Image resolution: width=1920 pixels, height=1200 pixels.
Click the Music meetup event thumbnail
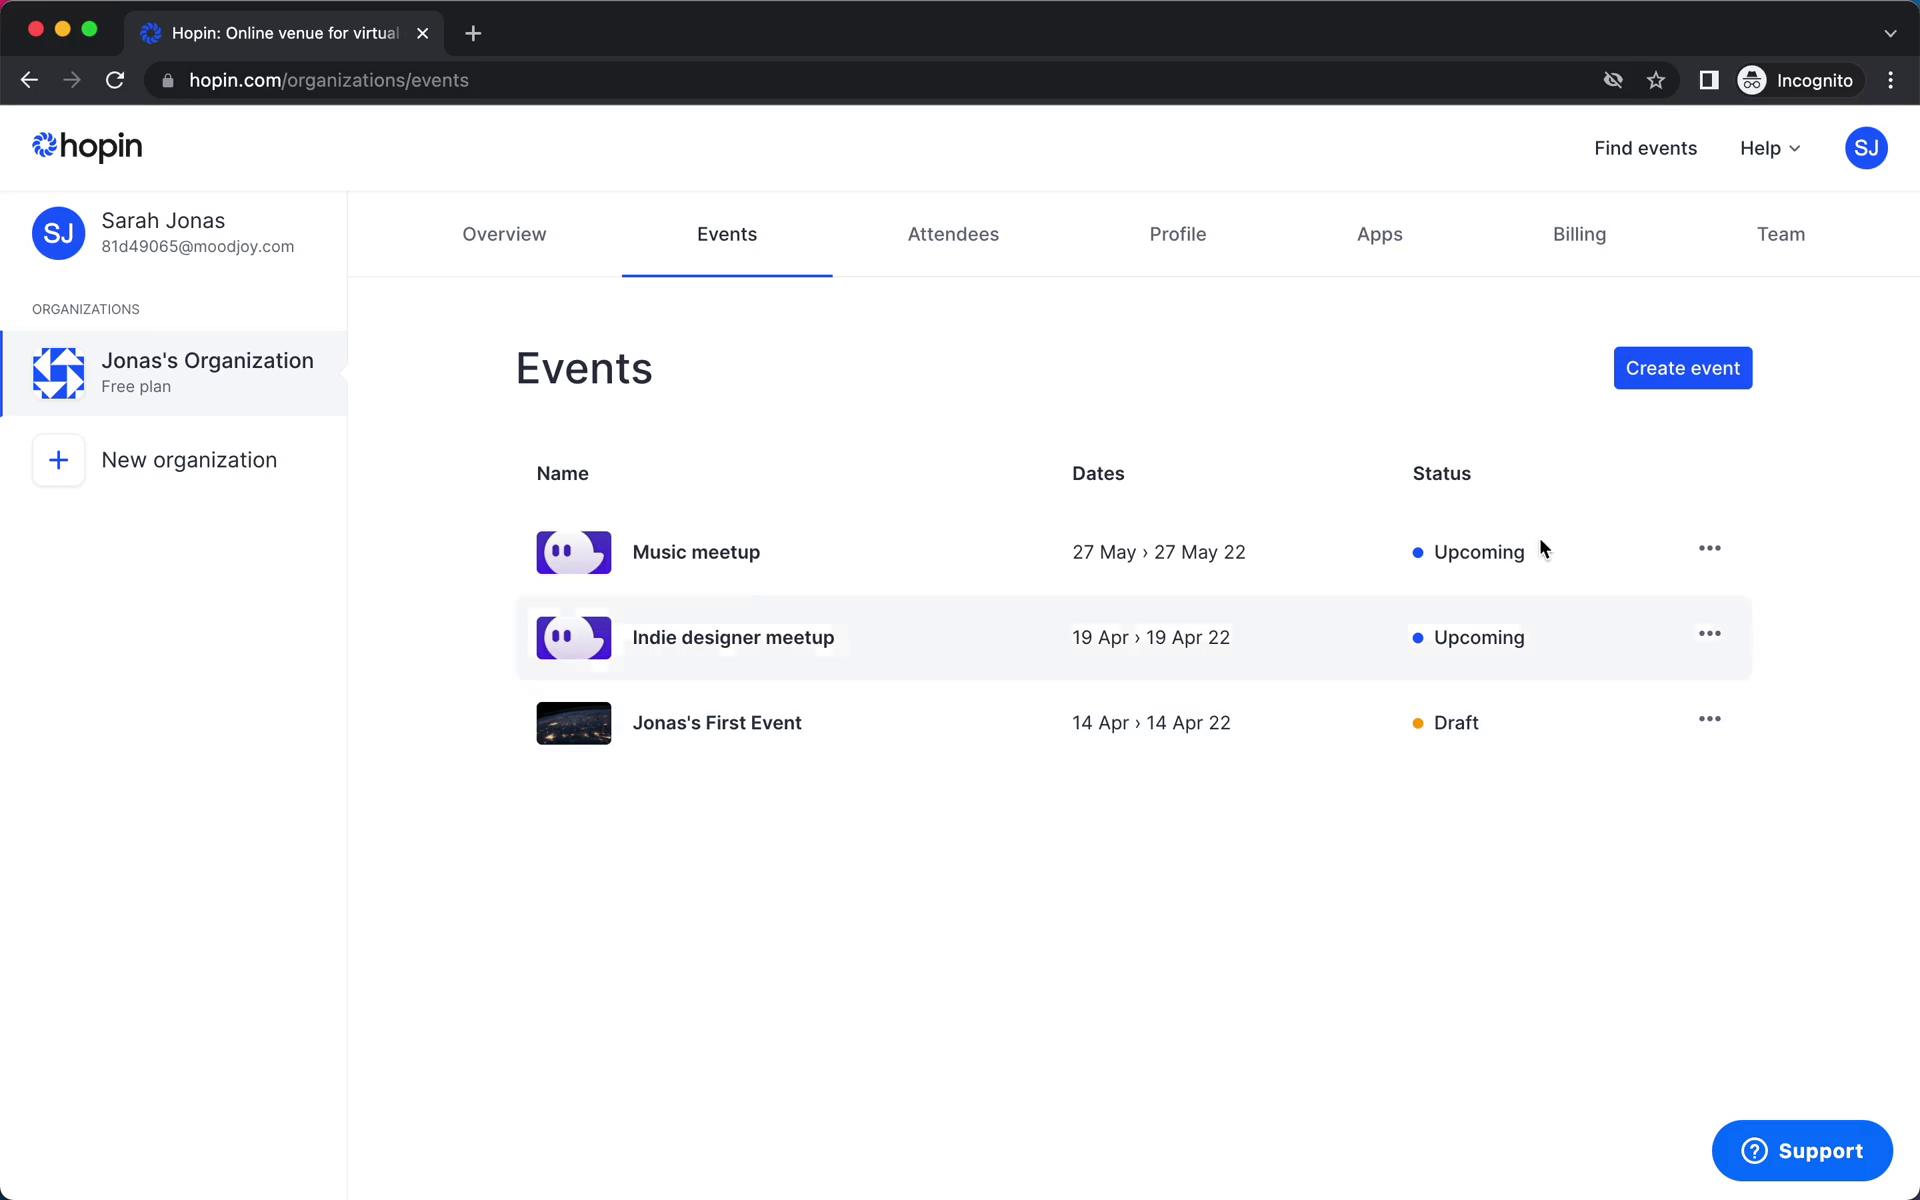click(574, 552)
